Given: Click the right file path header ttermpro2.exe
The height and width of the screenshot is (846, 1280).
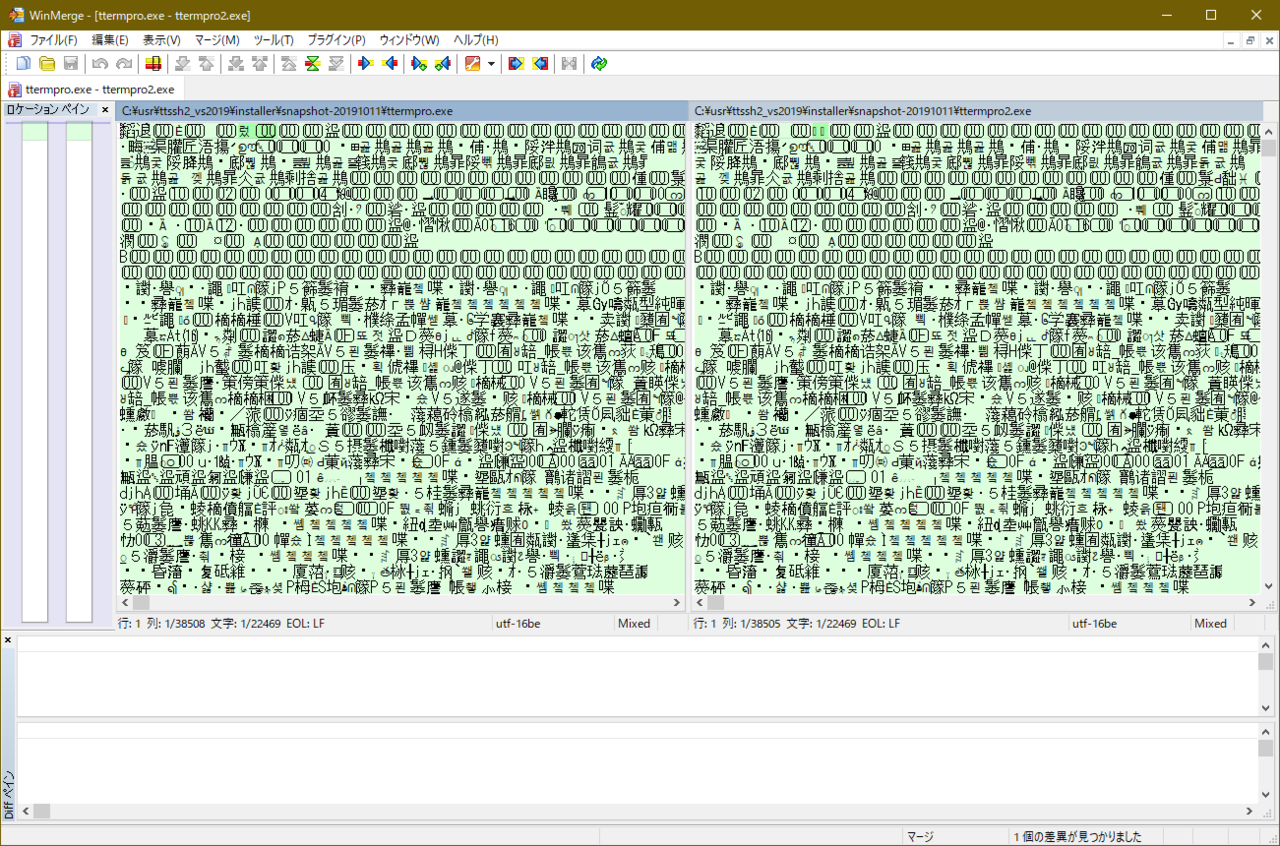Looking at the screenshot, I should pyautogui.click(x=977, y=111).
